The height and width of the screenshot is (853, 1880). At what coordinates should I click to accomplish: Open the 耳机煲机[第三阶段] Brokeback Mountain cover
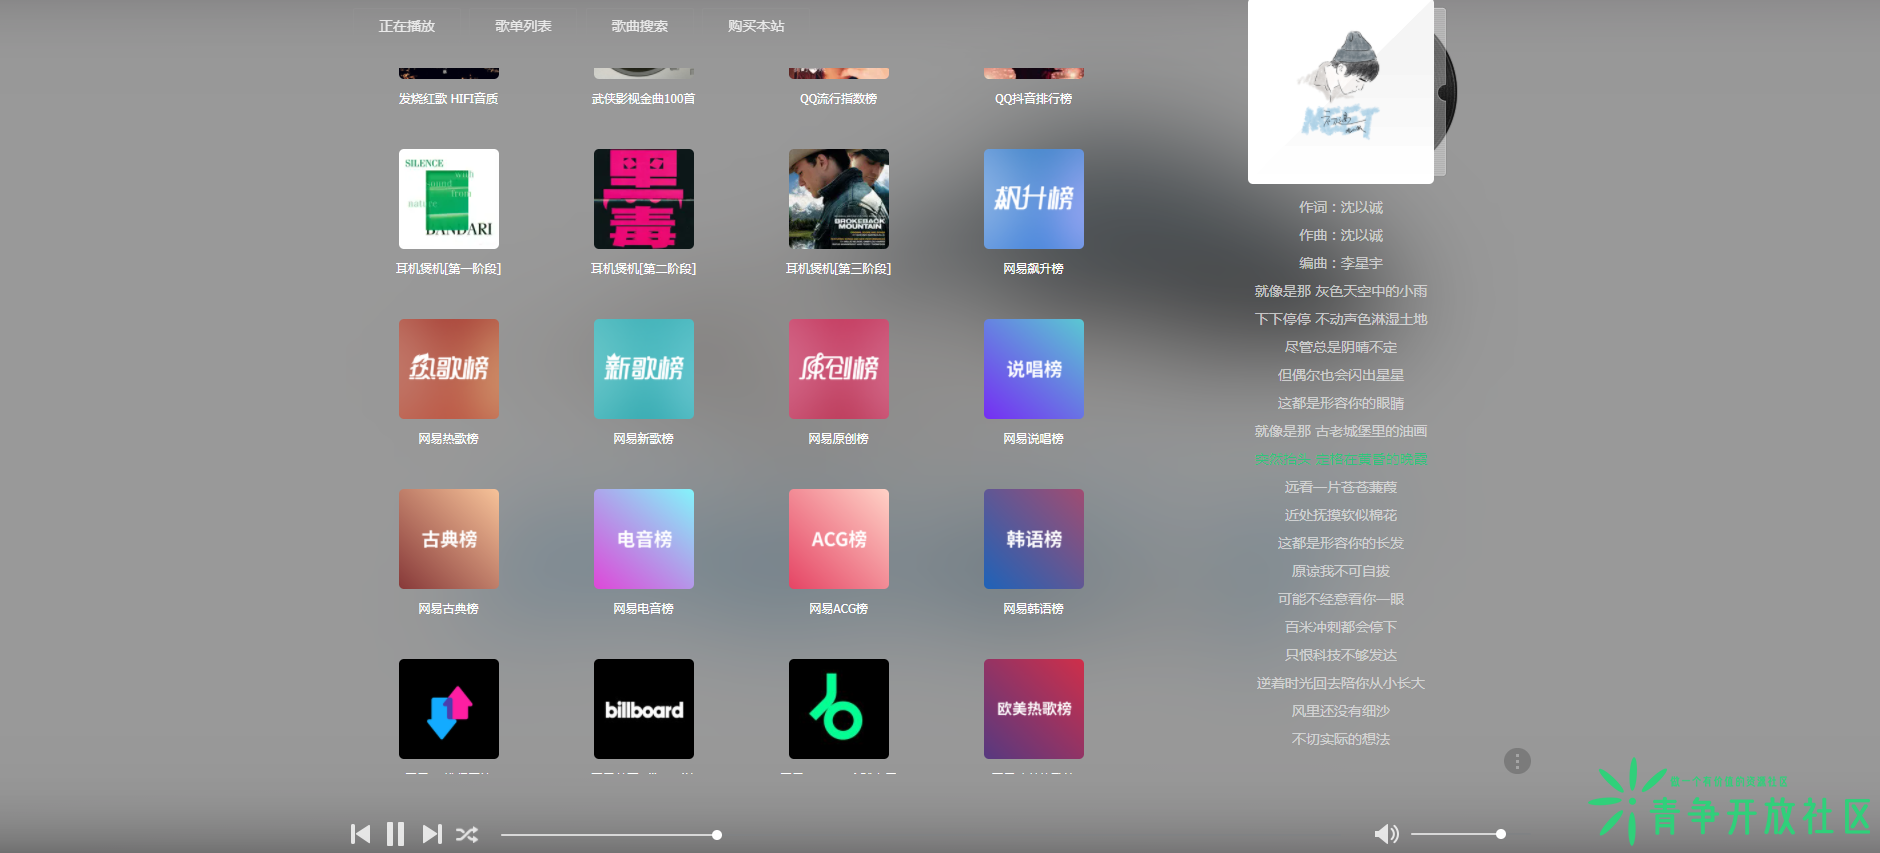coord(839,199)
